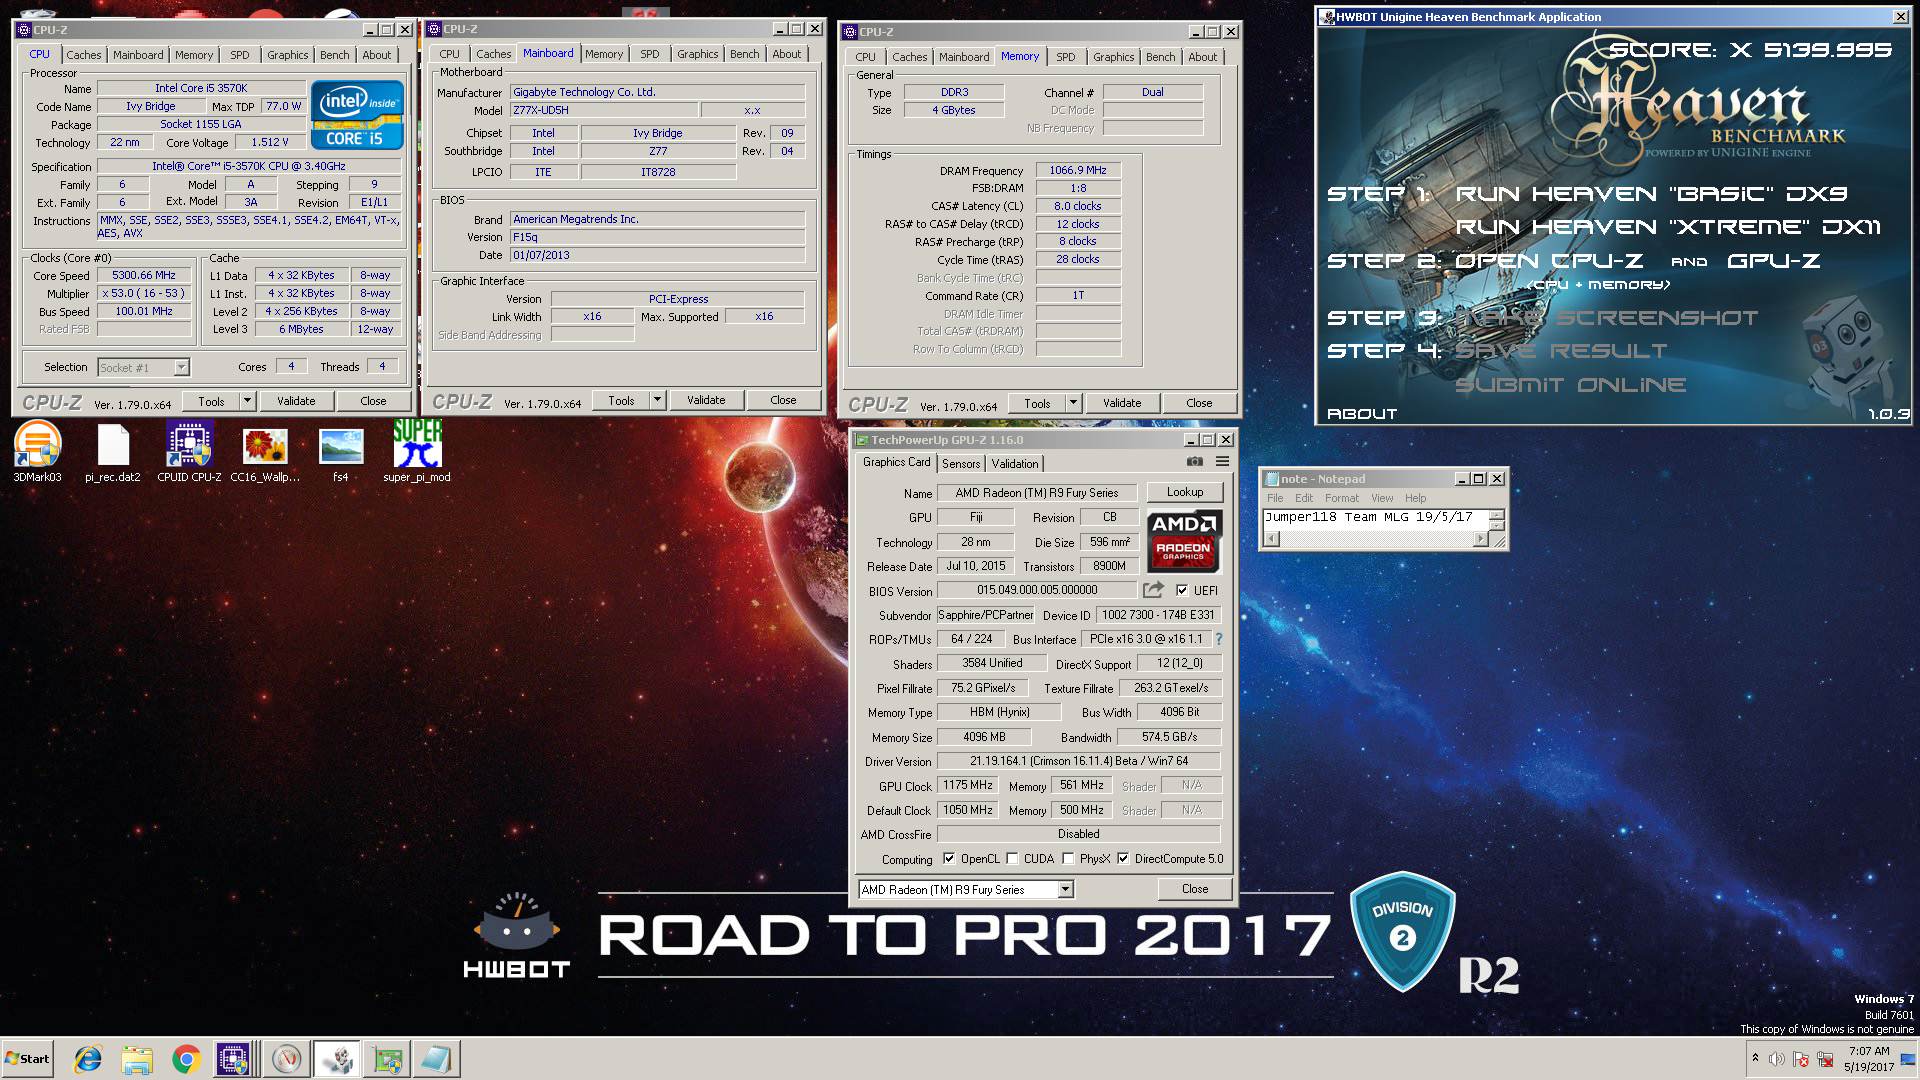Toggle the OpenCL checkbox

click(x=949, y=858)
